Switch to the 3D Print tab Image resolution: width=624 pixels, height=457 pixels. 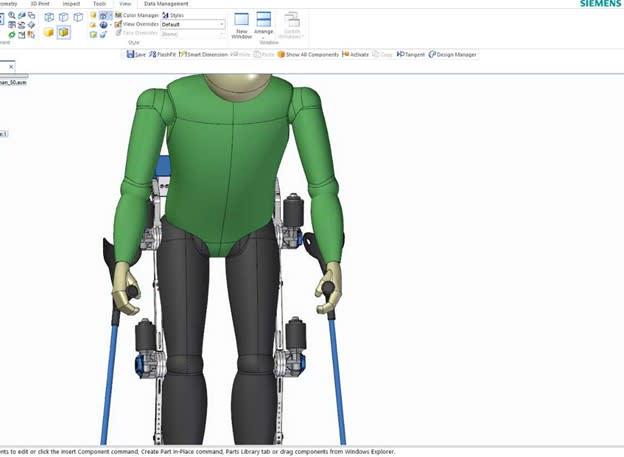40,4
